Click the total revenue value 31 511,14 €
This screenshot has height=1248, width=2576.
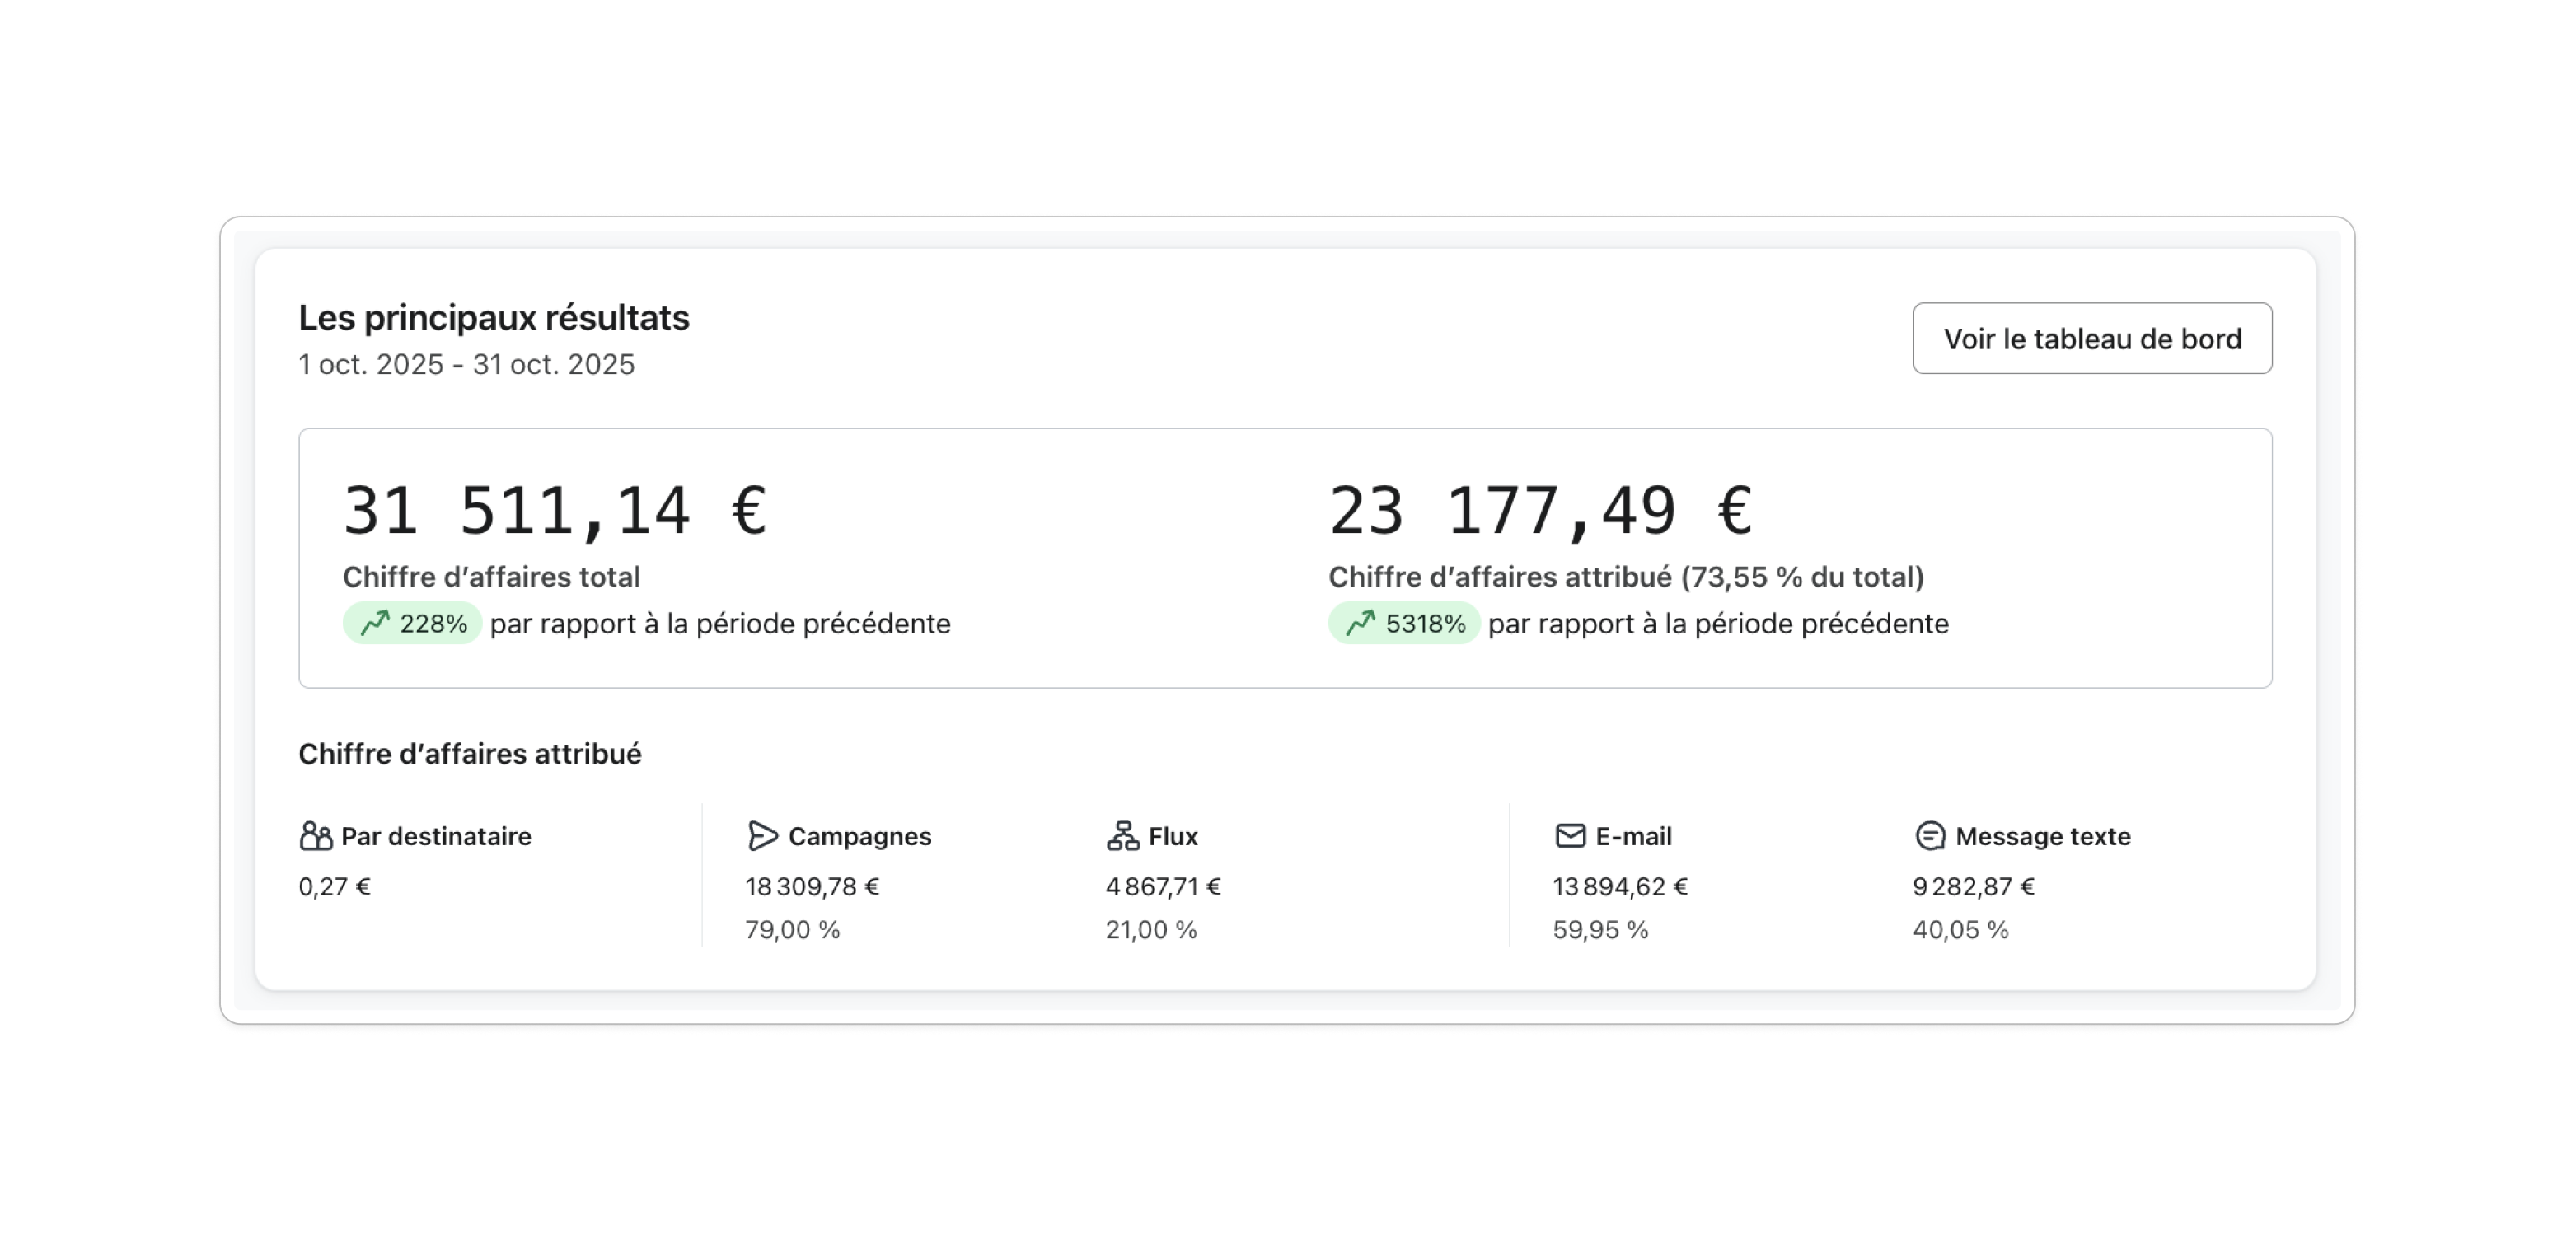(x=554, y=510)
